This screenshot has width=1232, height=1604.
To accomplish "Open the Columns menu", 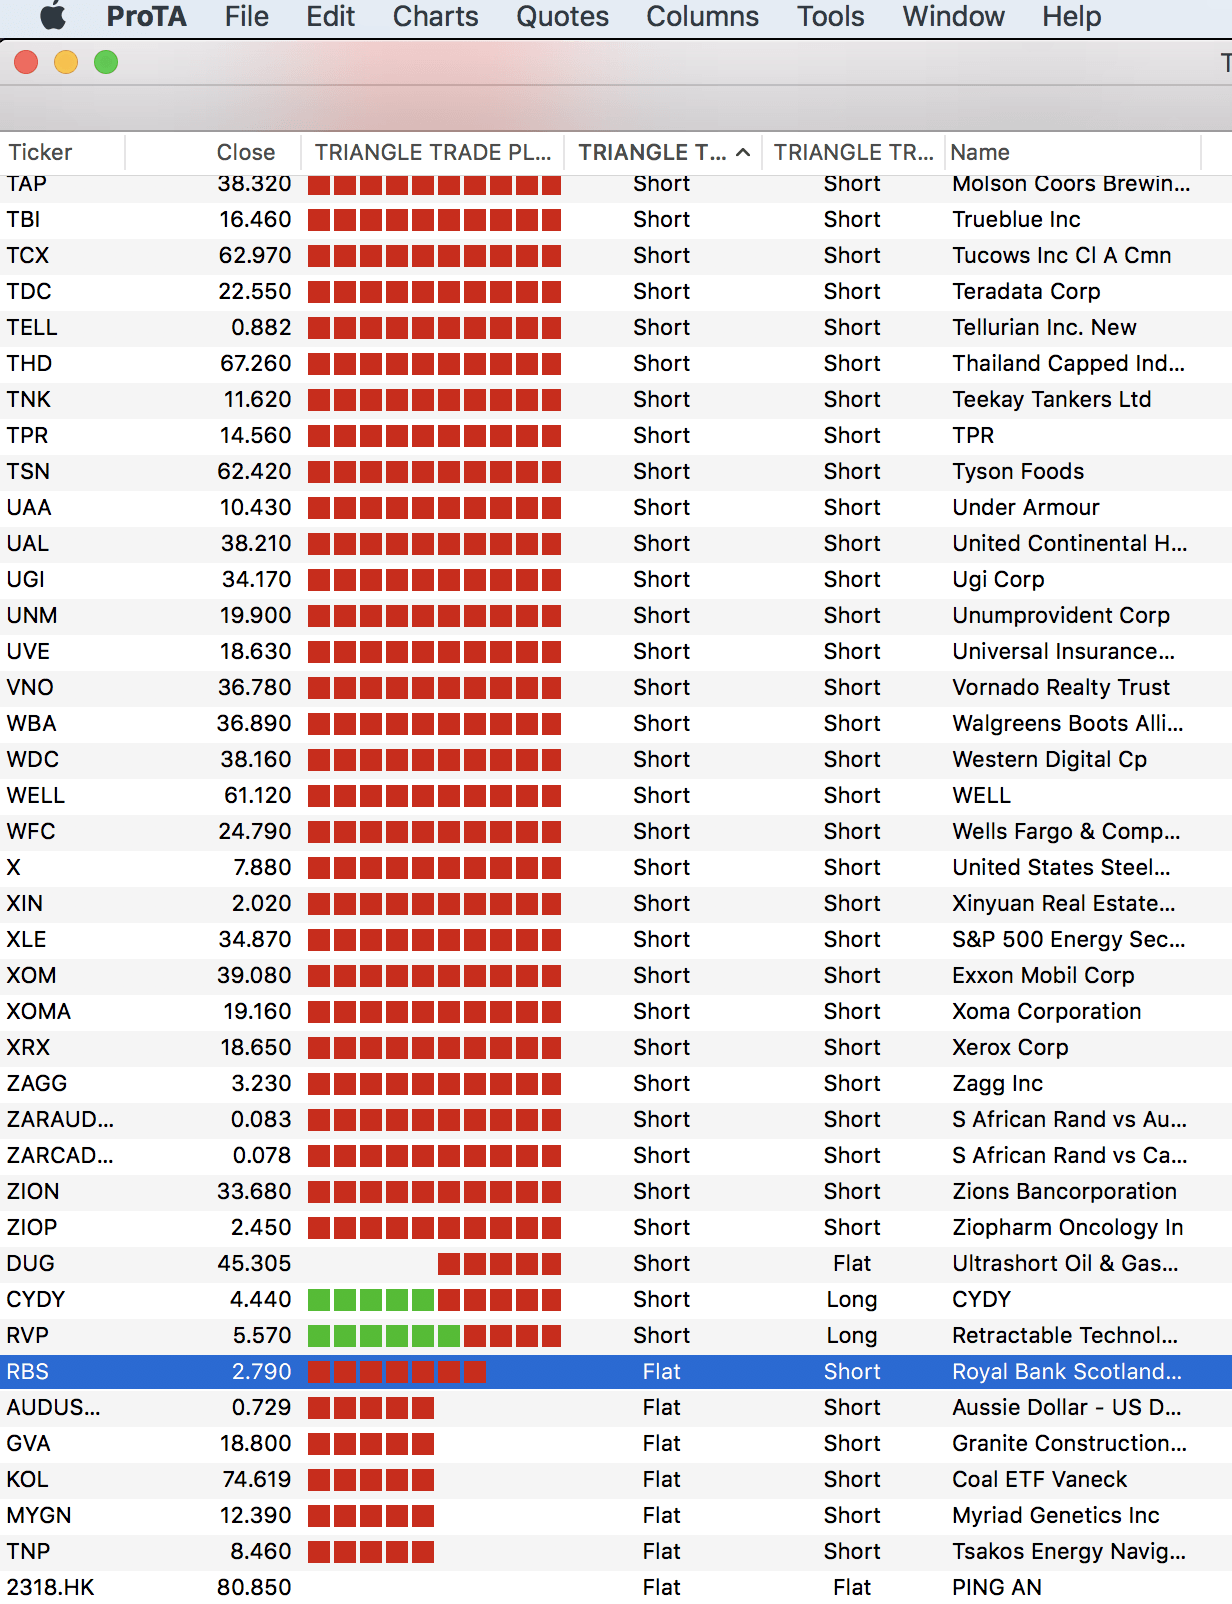I will [702, 16].
